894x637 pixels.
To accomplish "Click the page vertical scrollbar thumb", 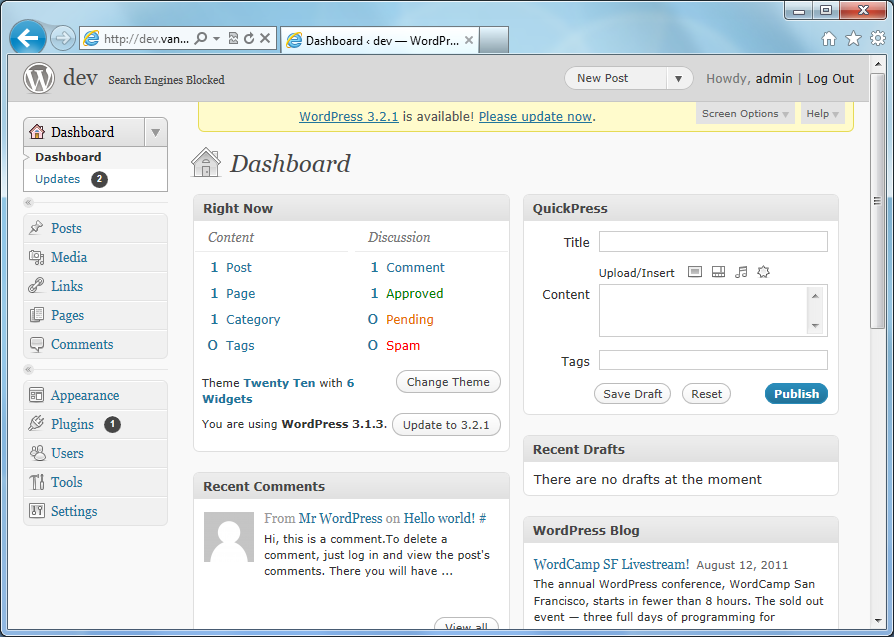I will (877, 201).
